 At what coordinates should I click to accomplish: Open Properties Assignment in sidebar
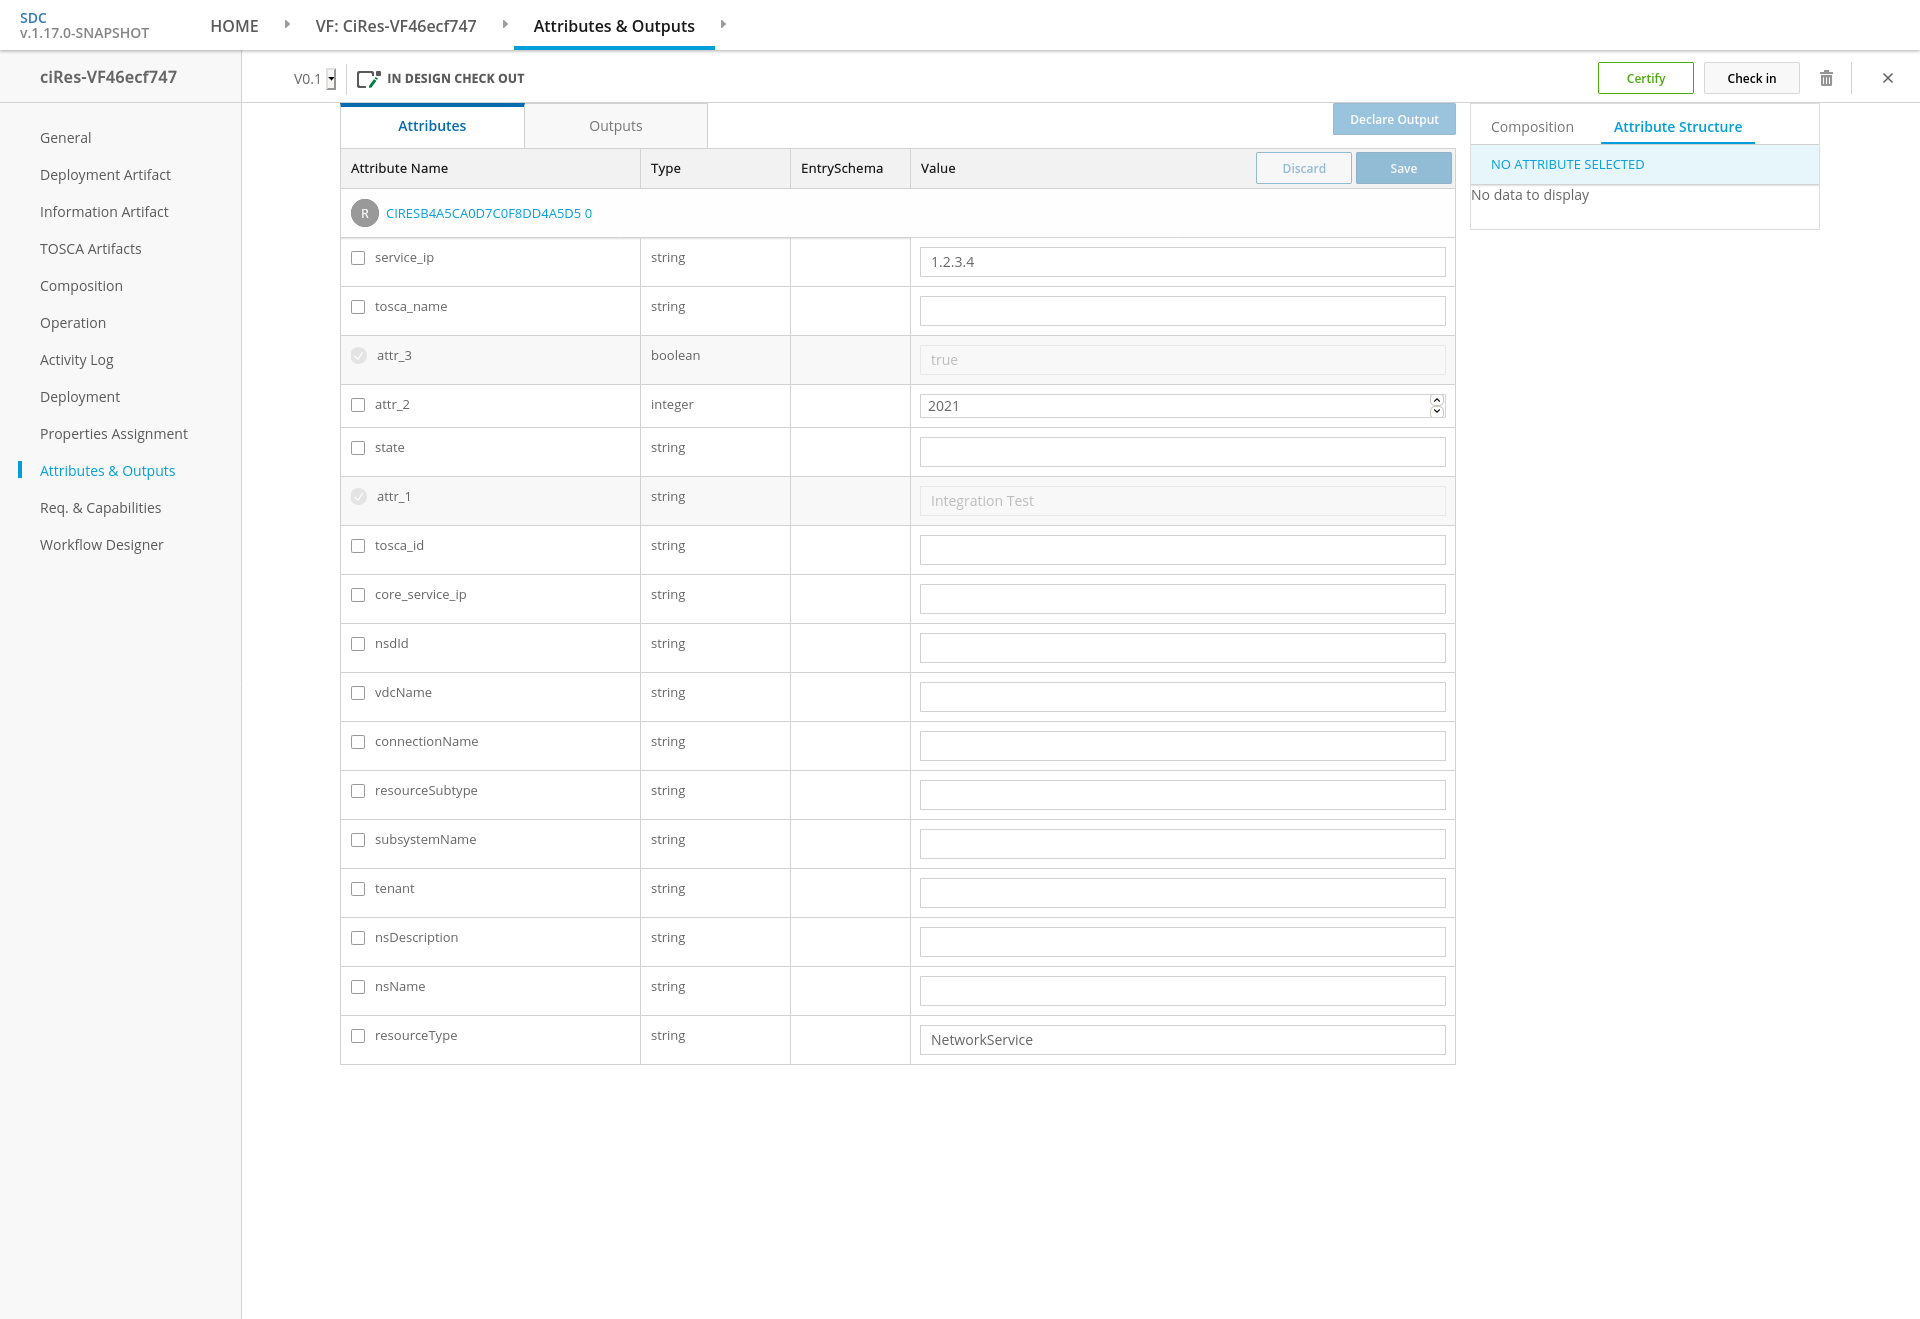coord(114,434)
